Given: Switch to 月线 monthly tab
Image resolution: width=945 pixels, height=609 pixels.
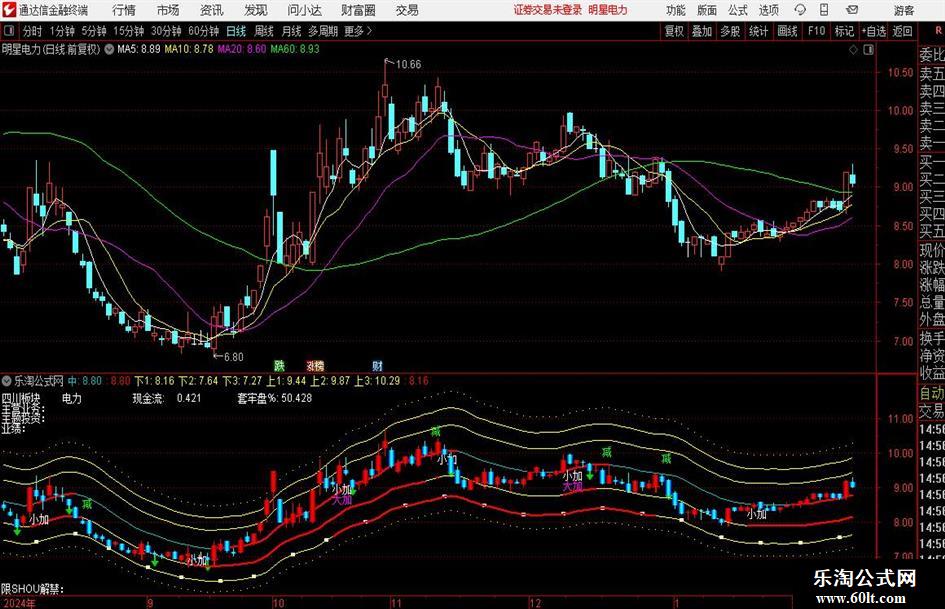Looking at the screenshot, I should click(x=291, y=31).
